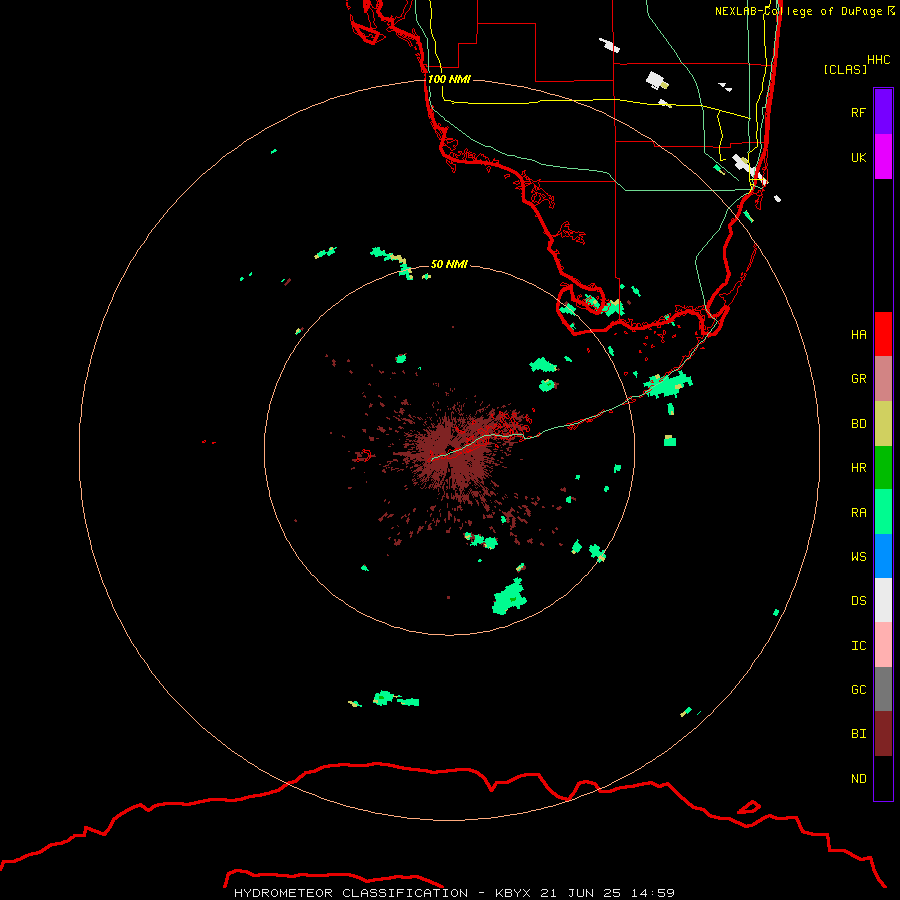Click the BD yellow legend swatch
The width and height of the screenshot is (900, 900).
click(x=883, y=424)
